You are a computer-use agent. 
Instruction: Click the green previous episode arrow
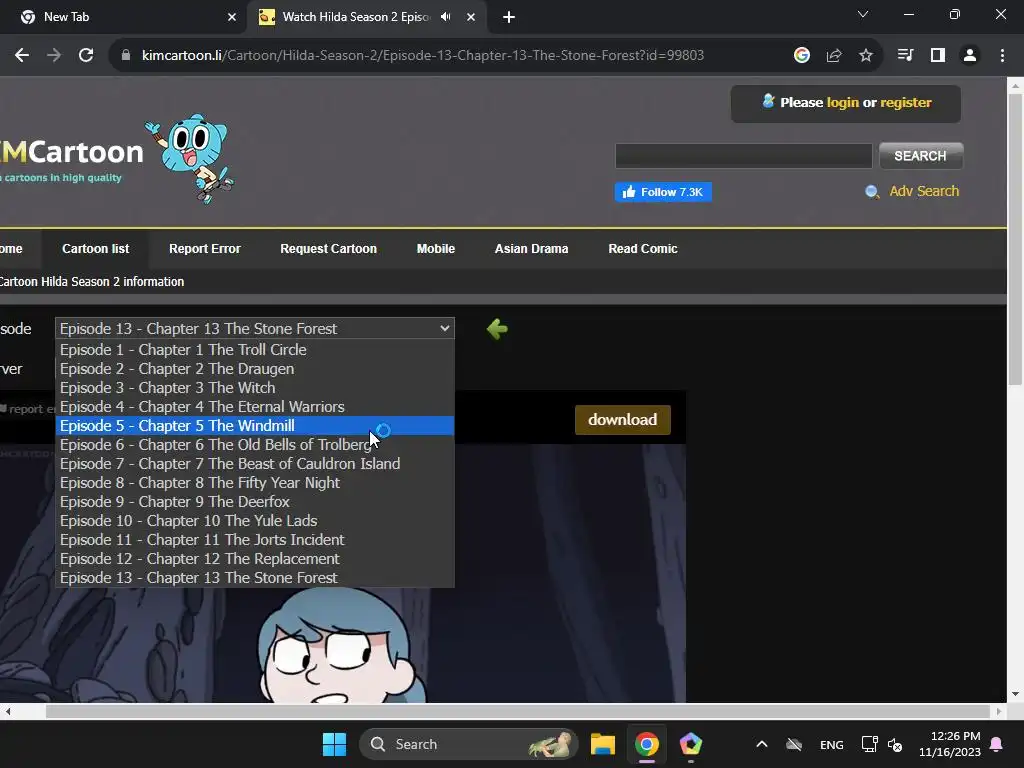[497, 328]
